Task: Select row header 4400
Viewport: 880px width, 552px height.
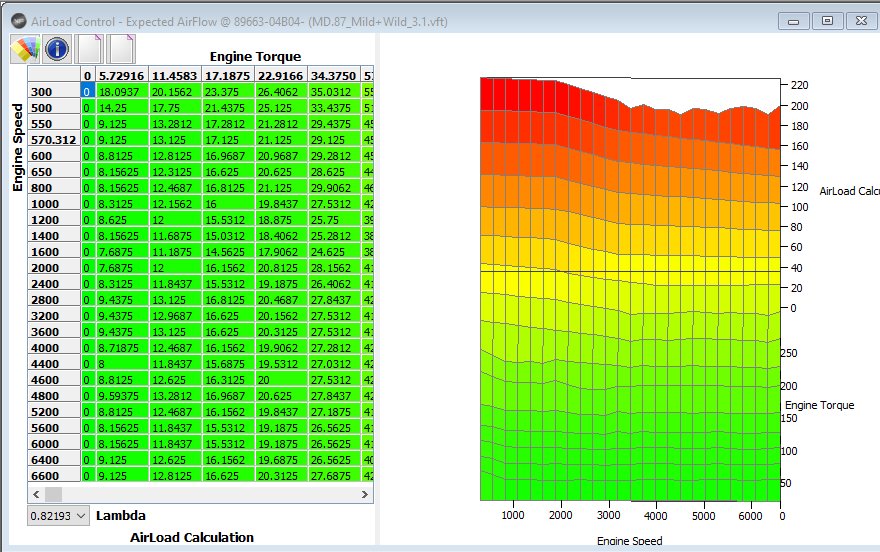Action: tap(54, 364)
